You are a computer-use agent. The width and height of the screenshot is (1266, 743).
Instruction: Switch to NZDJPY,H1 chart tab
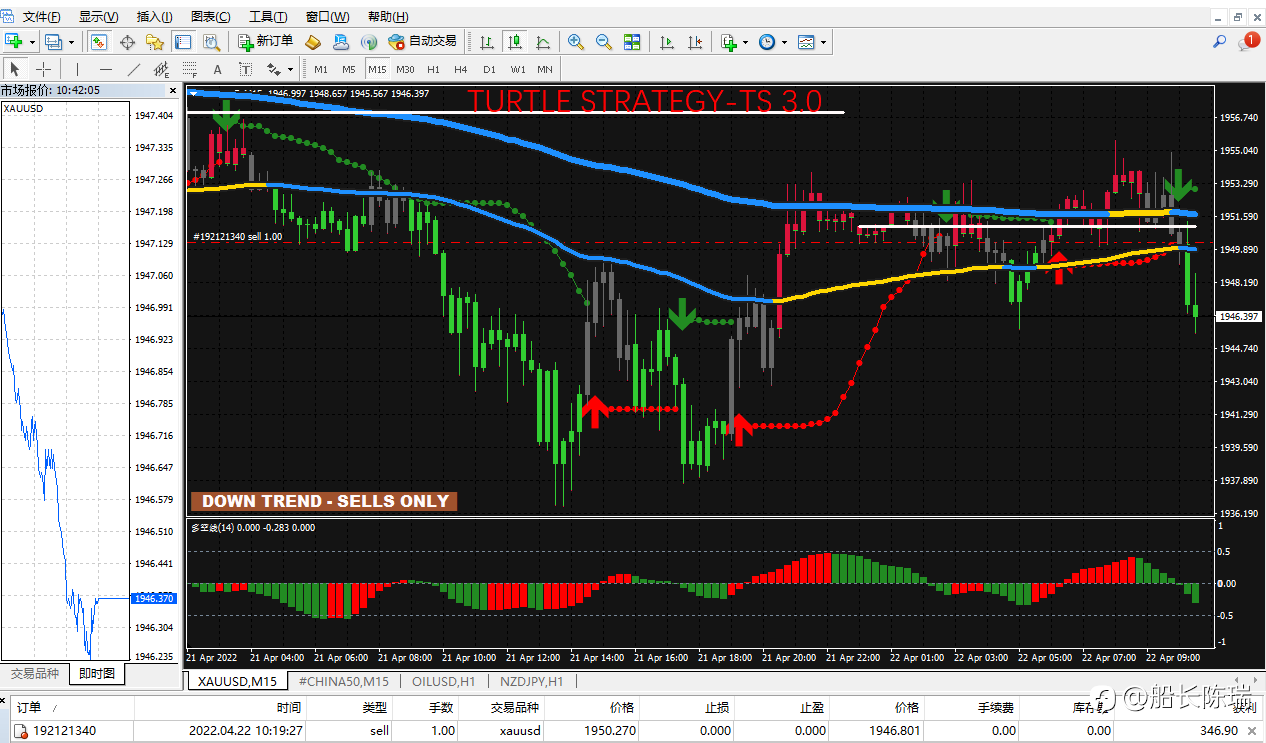click(x=531, y=681)
